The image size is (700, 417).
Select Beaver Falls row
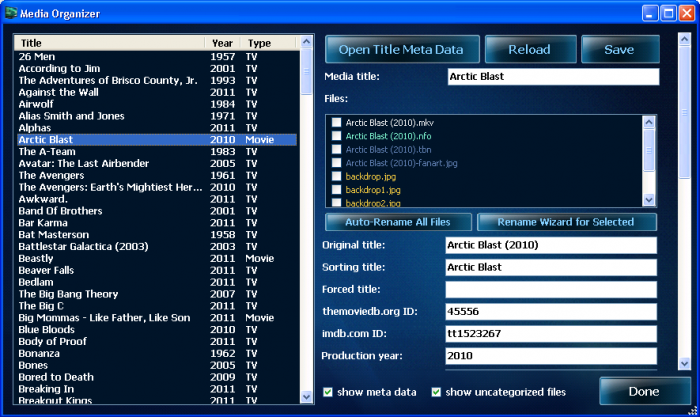(x=157, y=270)
